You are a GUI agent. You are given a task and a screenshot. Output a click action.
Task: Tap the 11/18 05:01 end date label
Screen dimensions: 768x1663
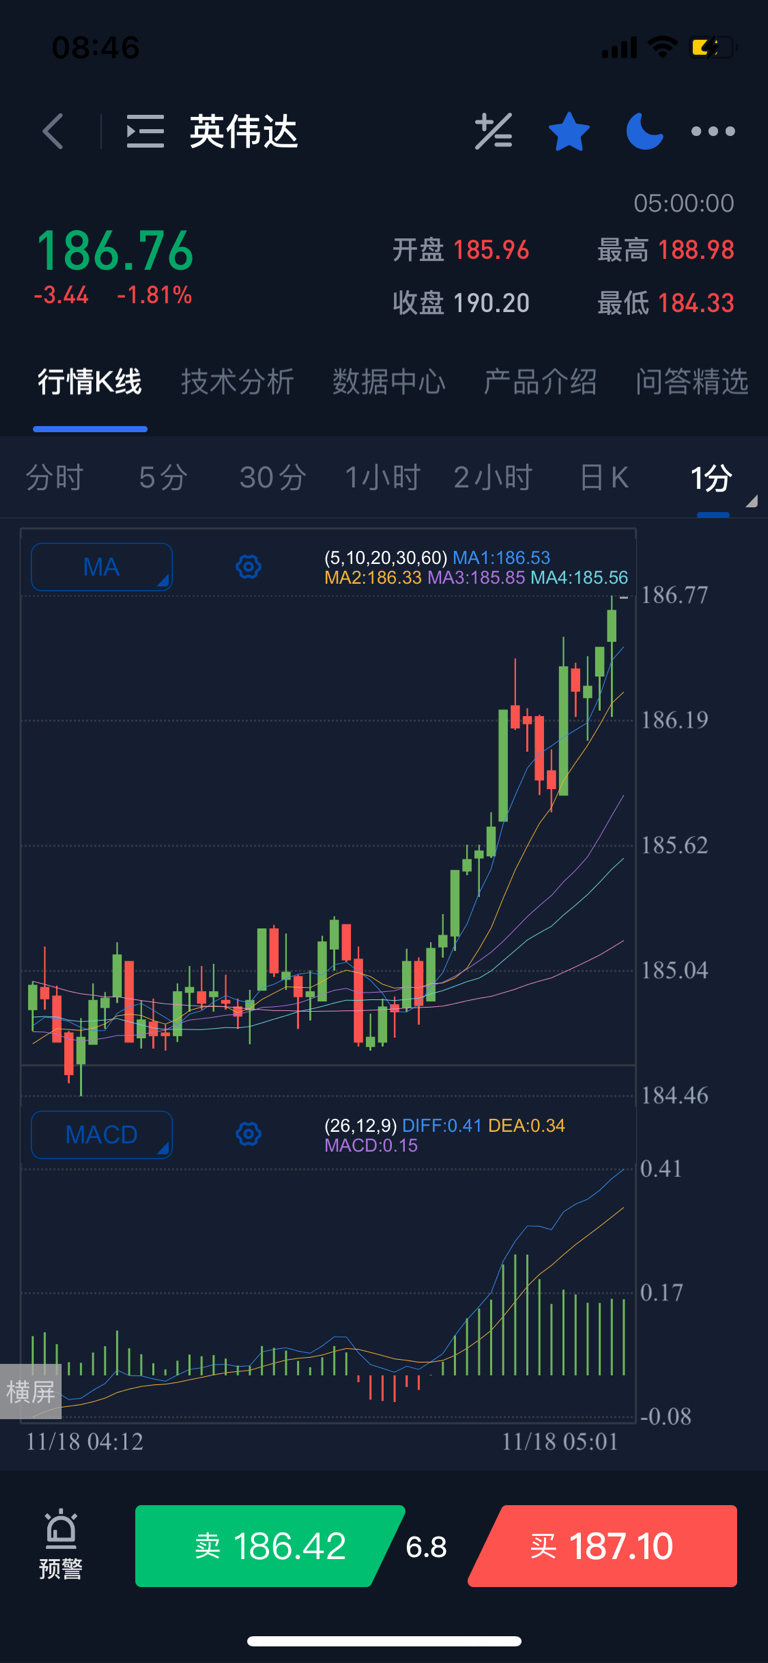[x=560, y=1441]
